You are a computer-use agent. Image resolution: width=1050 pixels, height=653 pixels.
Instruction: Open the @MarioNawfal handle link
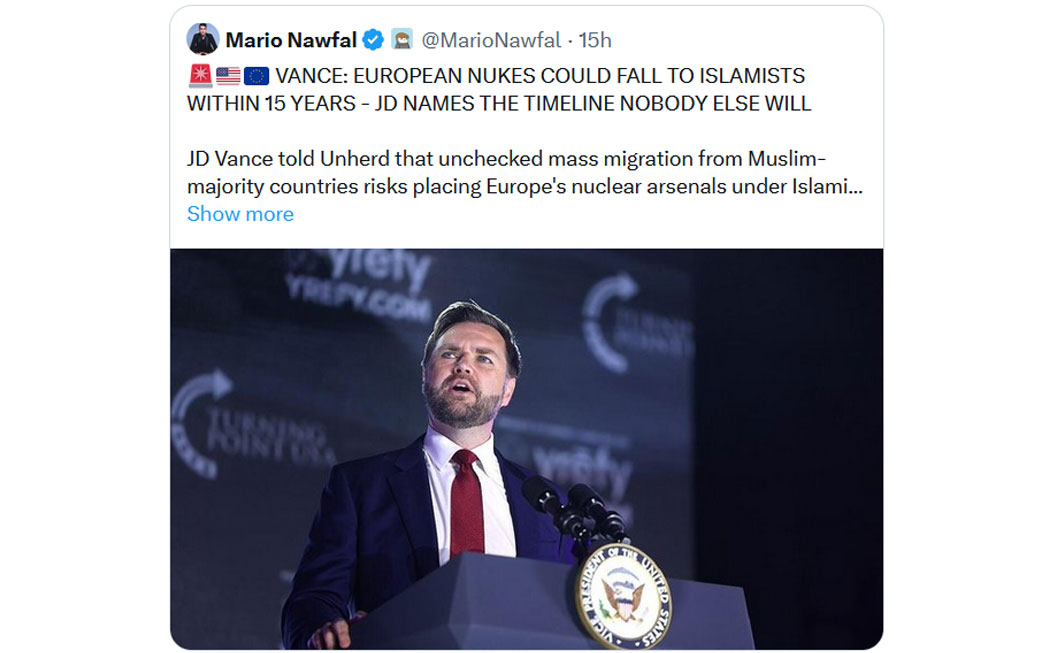(x=492, y=40)
